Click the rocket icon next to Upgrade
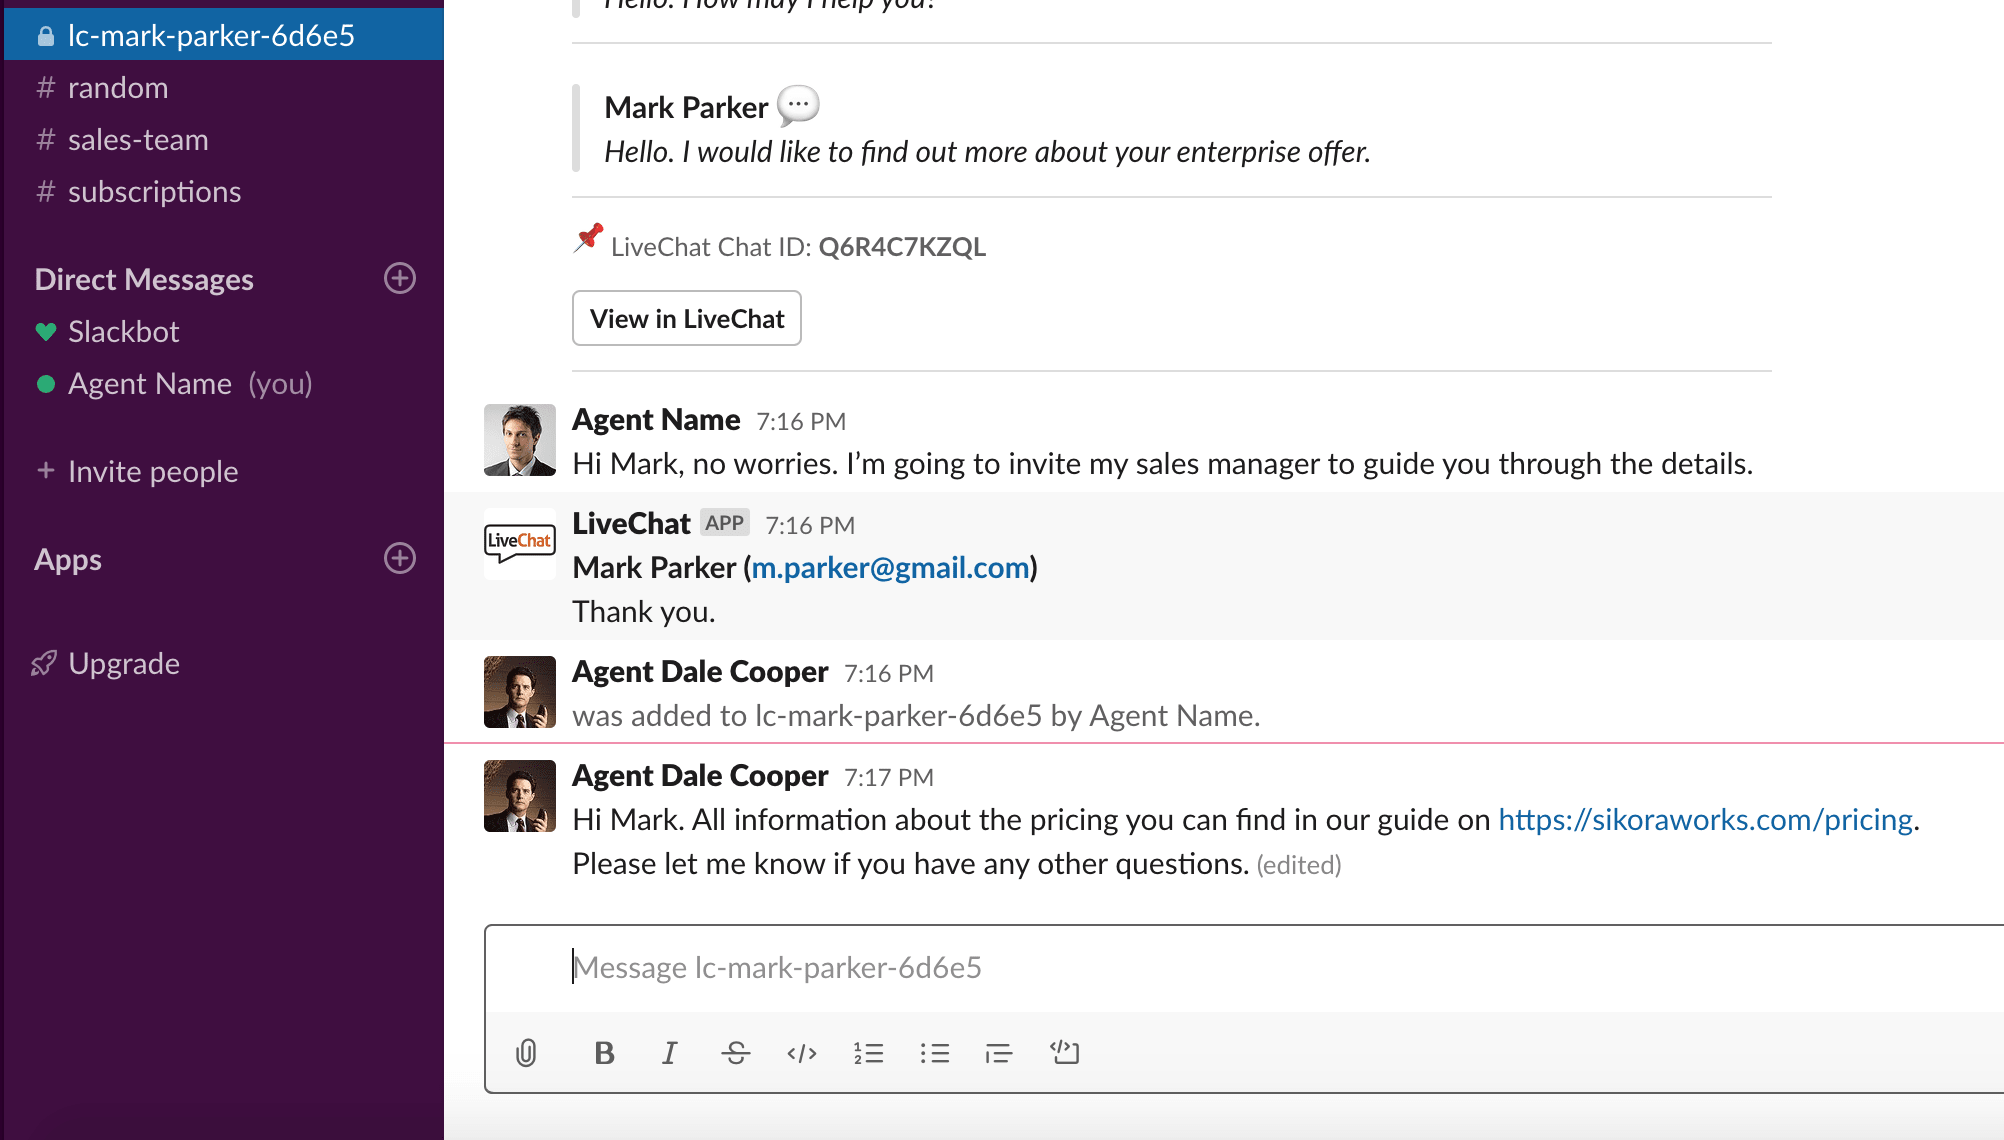This screenshot has width=2004, height=1140. pos(44,663)
